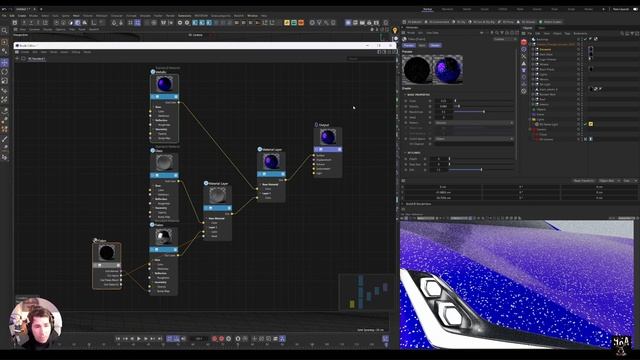Open the first dropdown field under Basic Properties
The width and height of the screenshot is (640, 360).
[474, 123]
